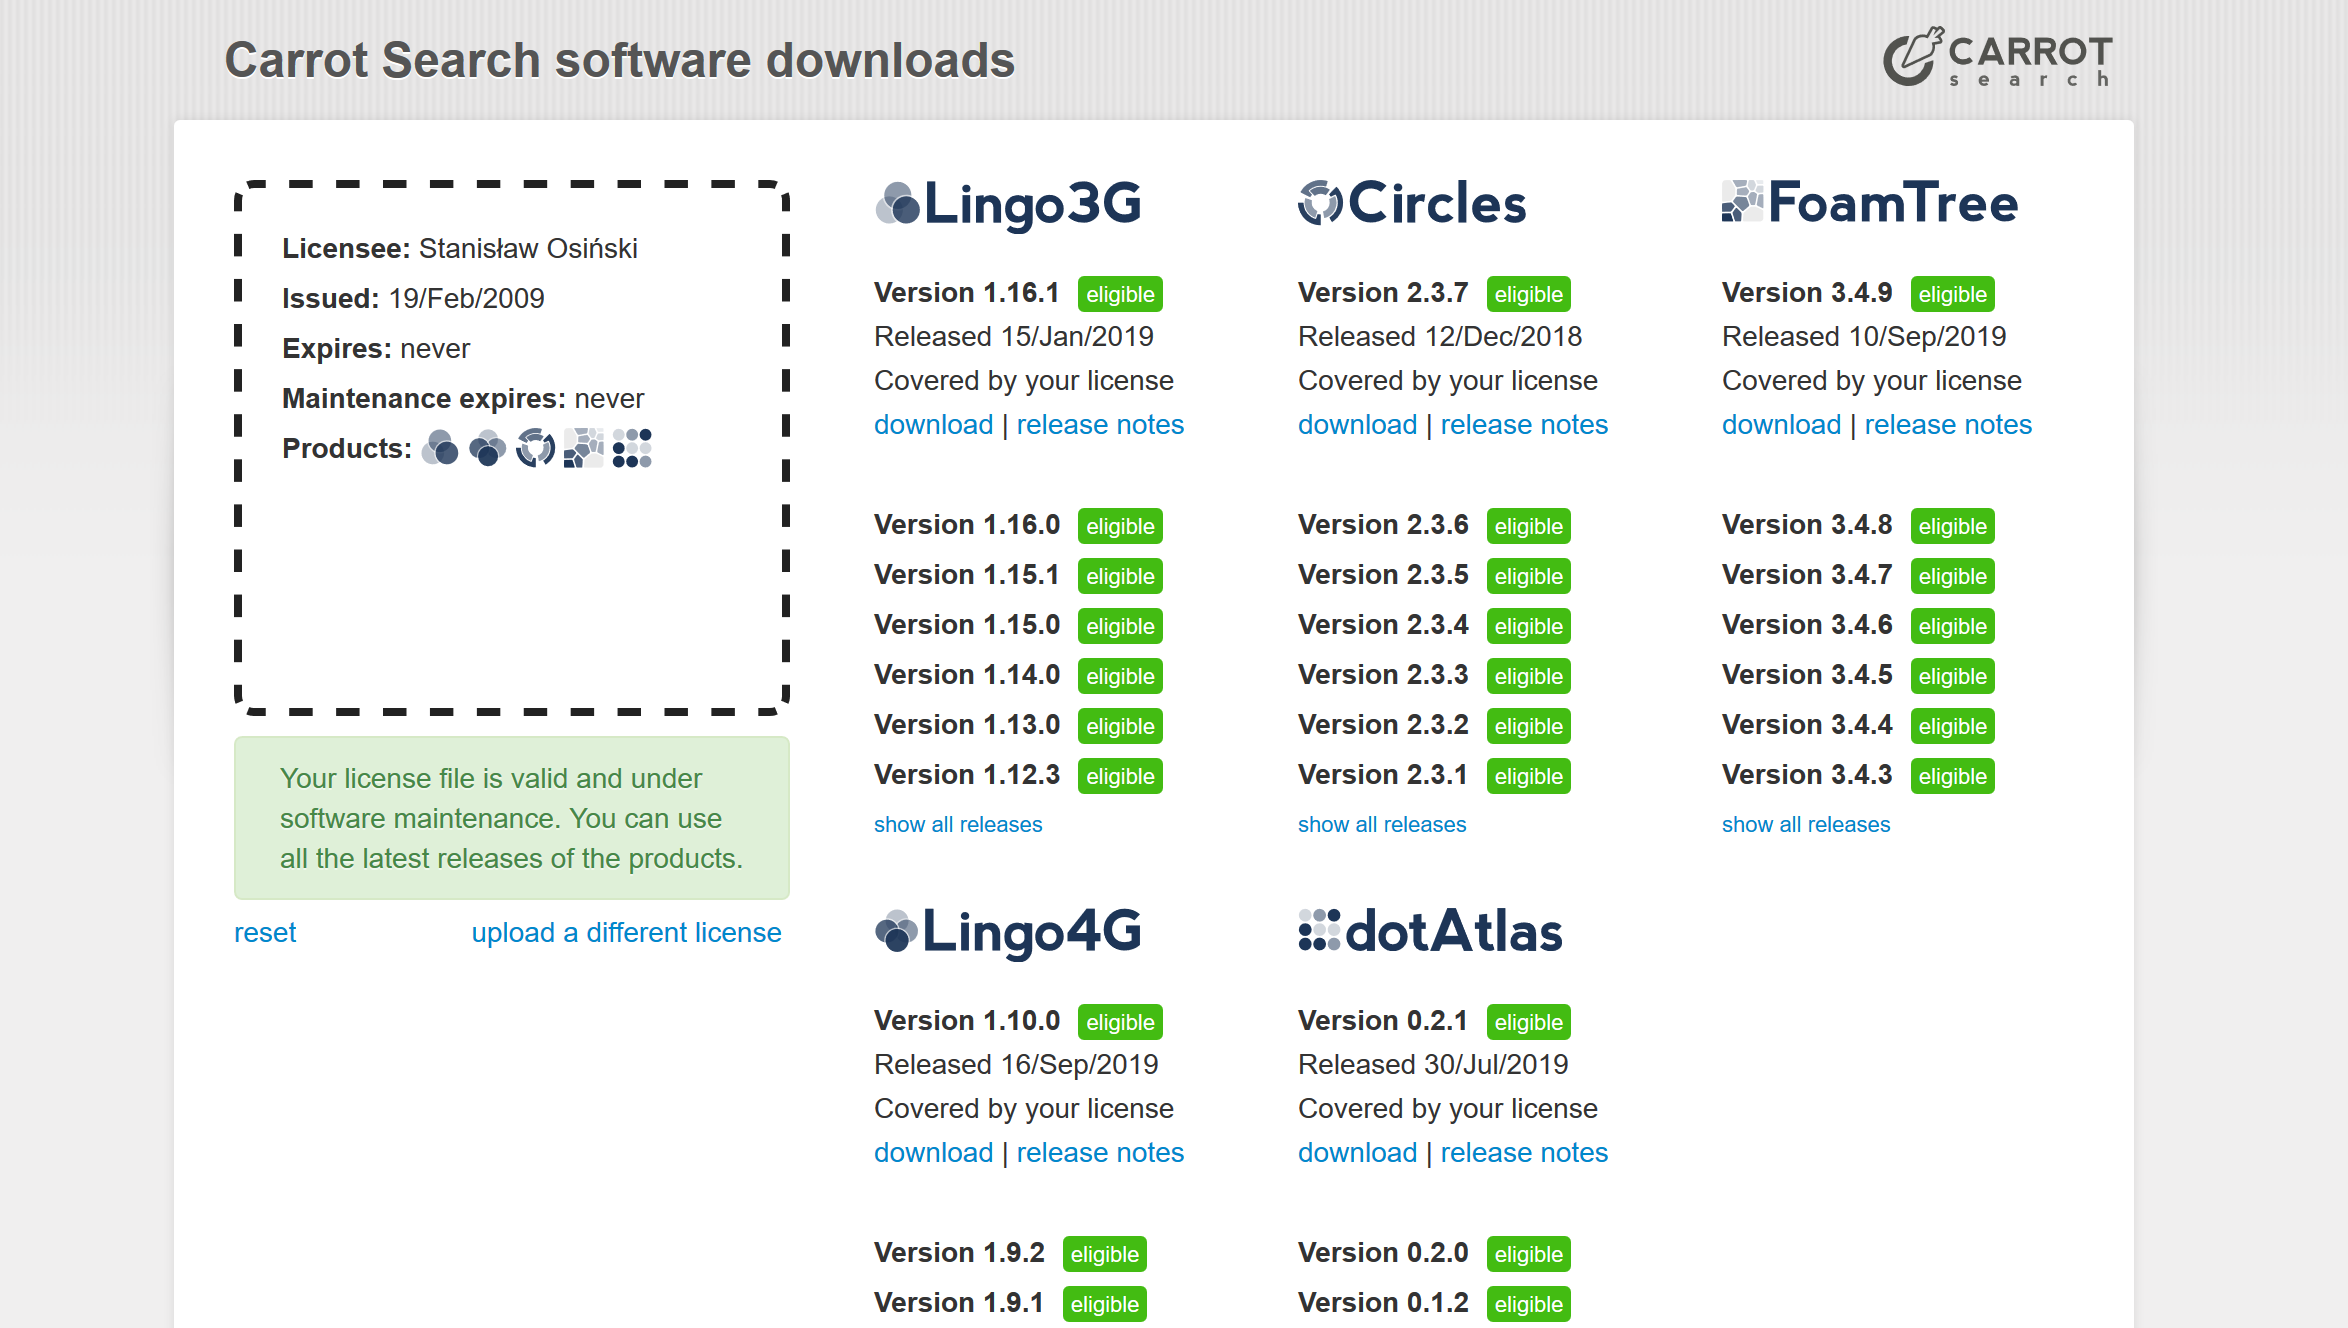Reset the uploaded license

(x=265, y=933)
